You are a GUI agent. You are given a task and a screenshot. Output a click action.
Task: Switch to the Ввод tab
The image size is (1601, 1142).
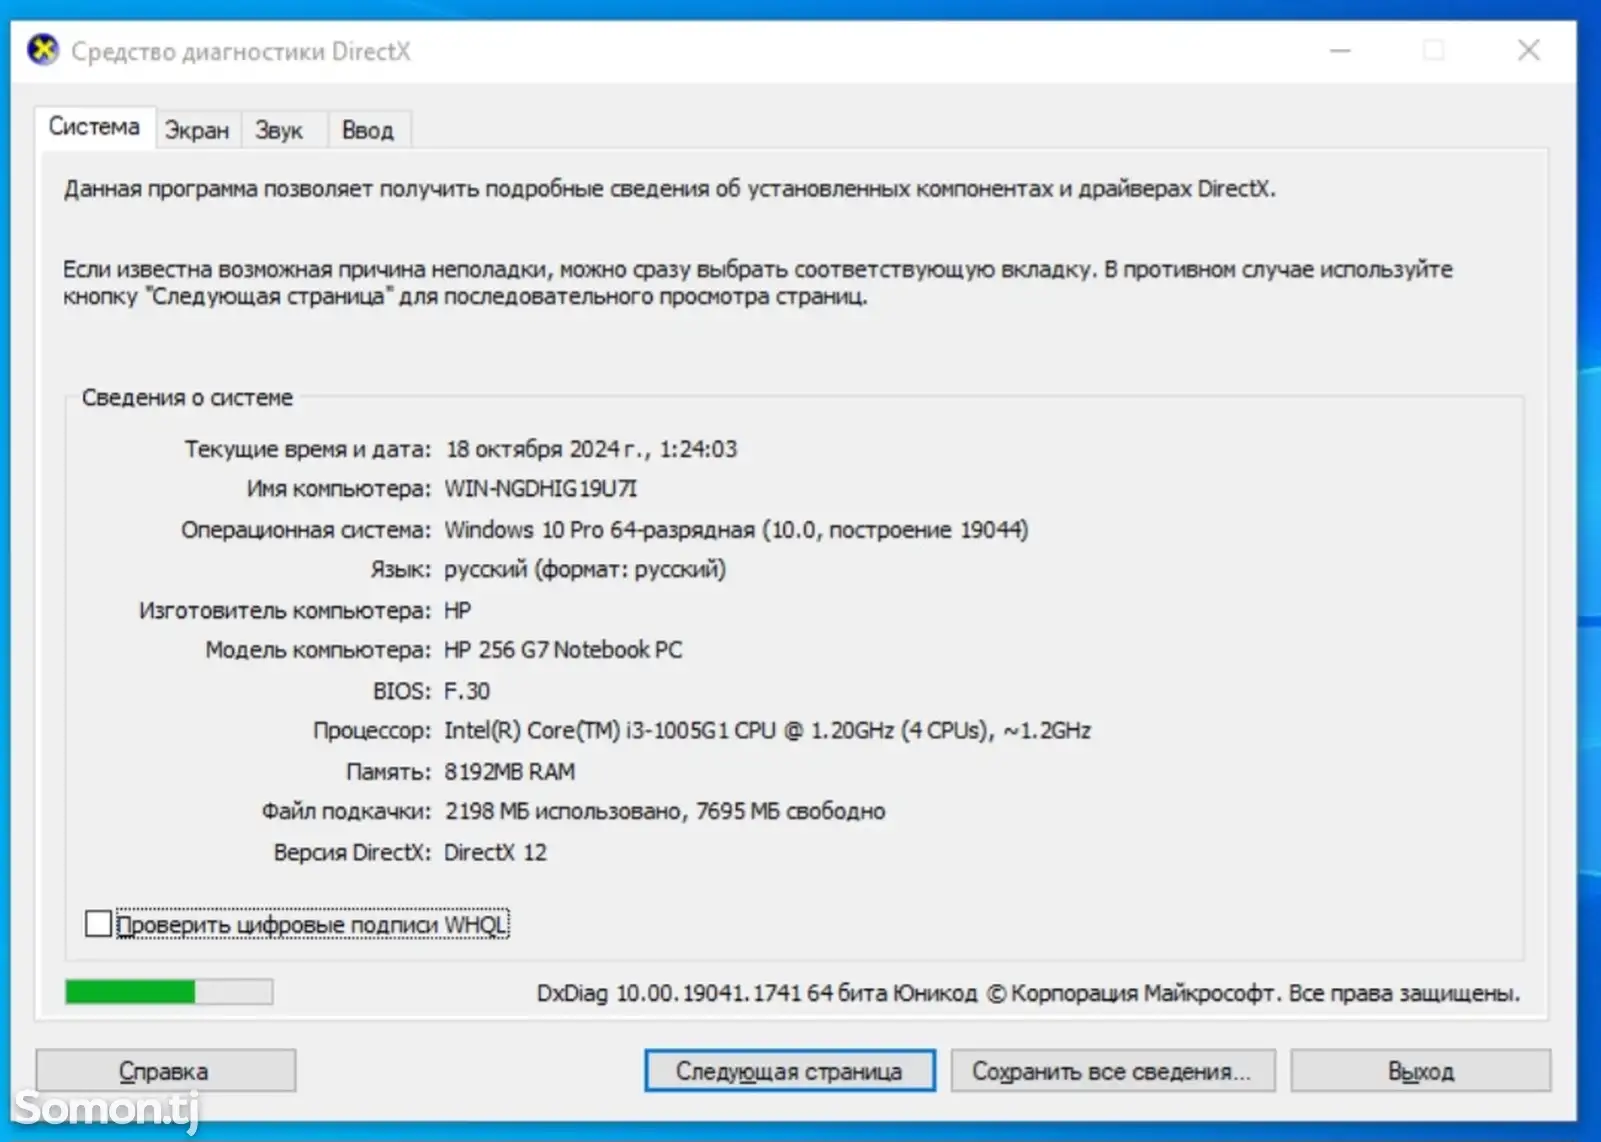[368, 130]
